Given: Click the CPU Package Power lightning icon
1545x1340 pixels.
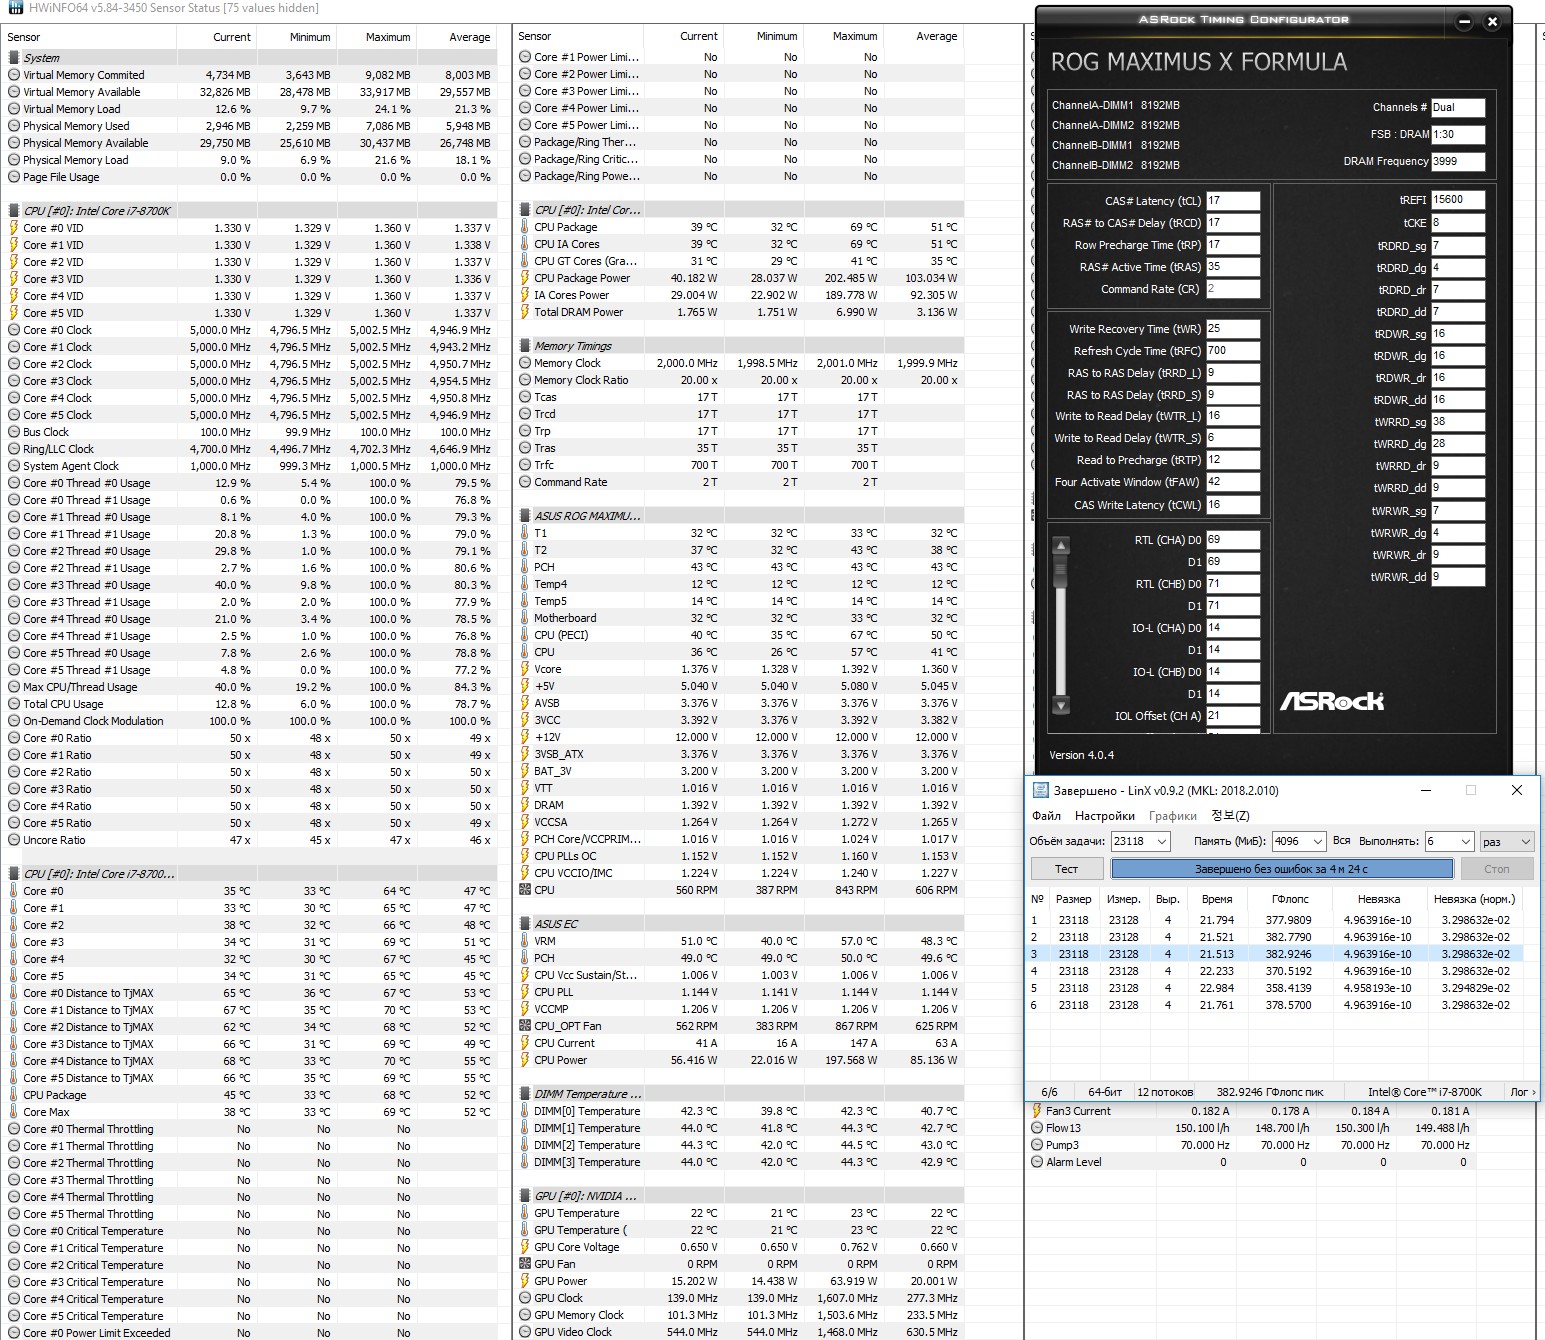Looking at the screenshot, I should click(x=525, y=278).
